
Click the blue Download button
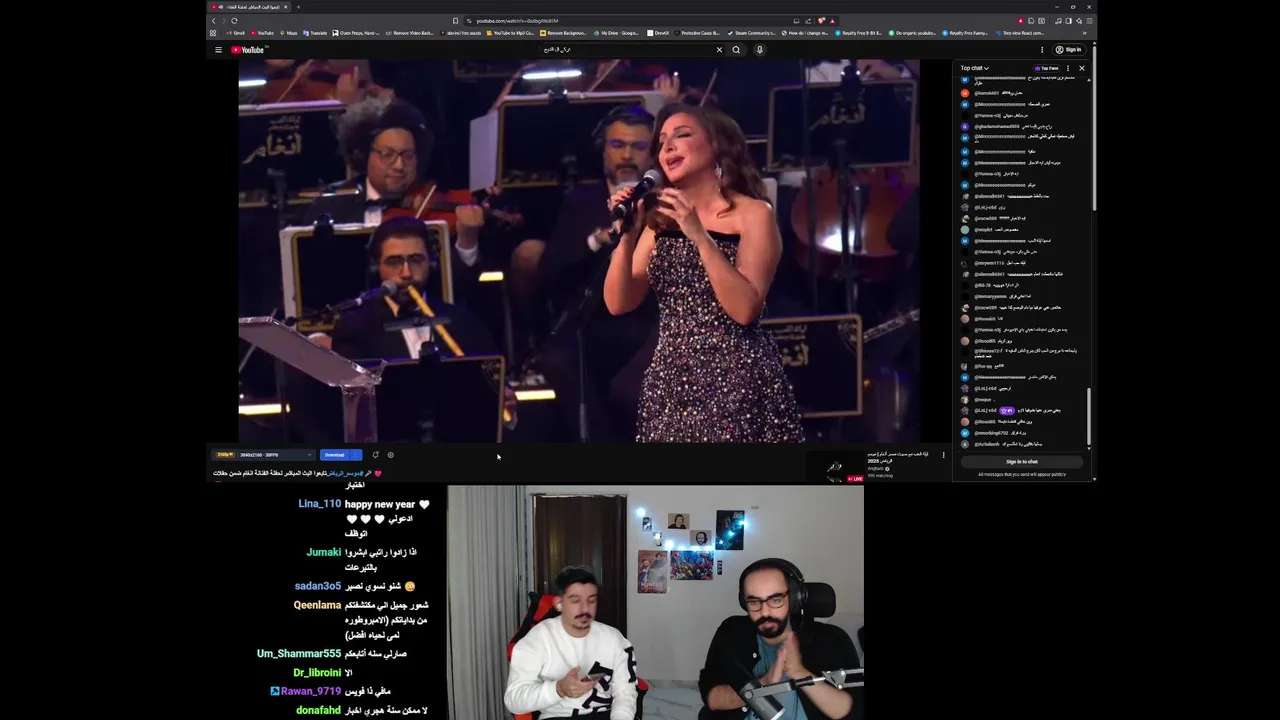click(334, 455)
